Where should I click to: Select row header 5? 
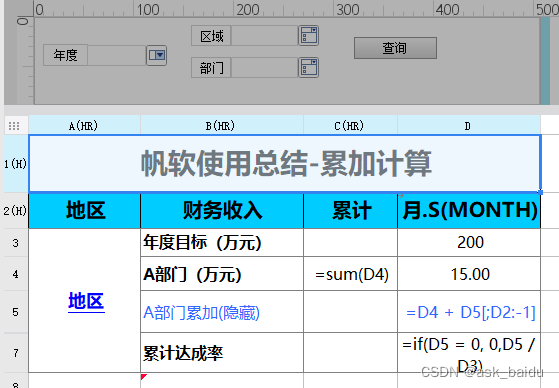click(16, 312)
